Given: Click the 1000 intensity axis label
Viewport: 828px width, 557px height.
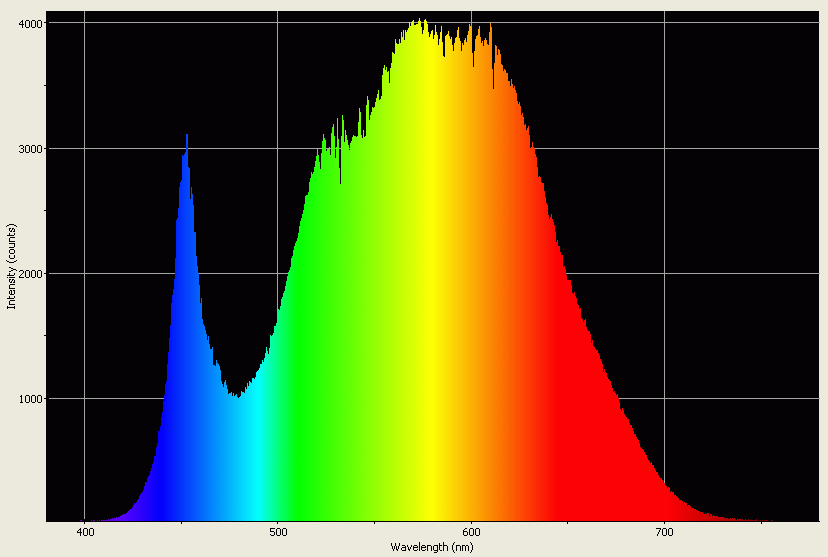Looking at the screenshot, I should [30, 399].
